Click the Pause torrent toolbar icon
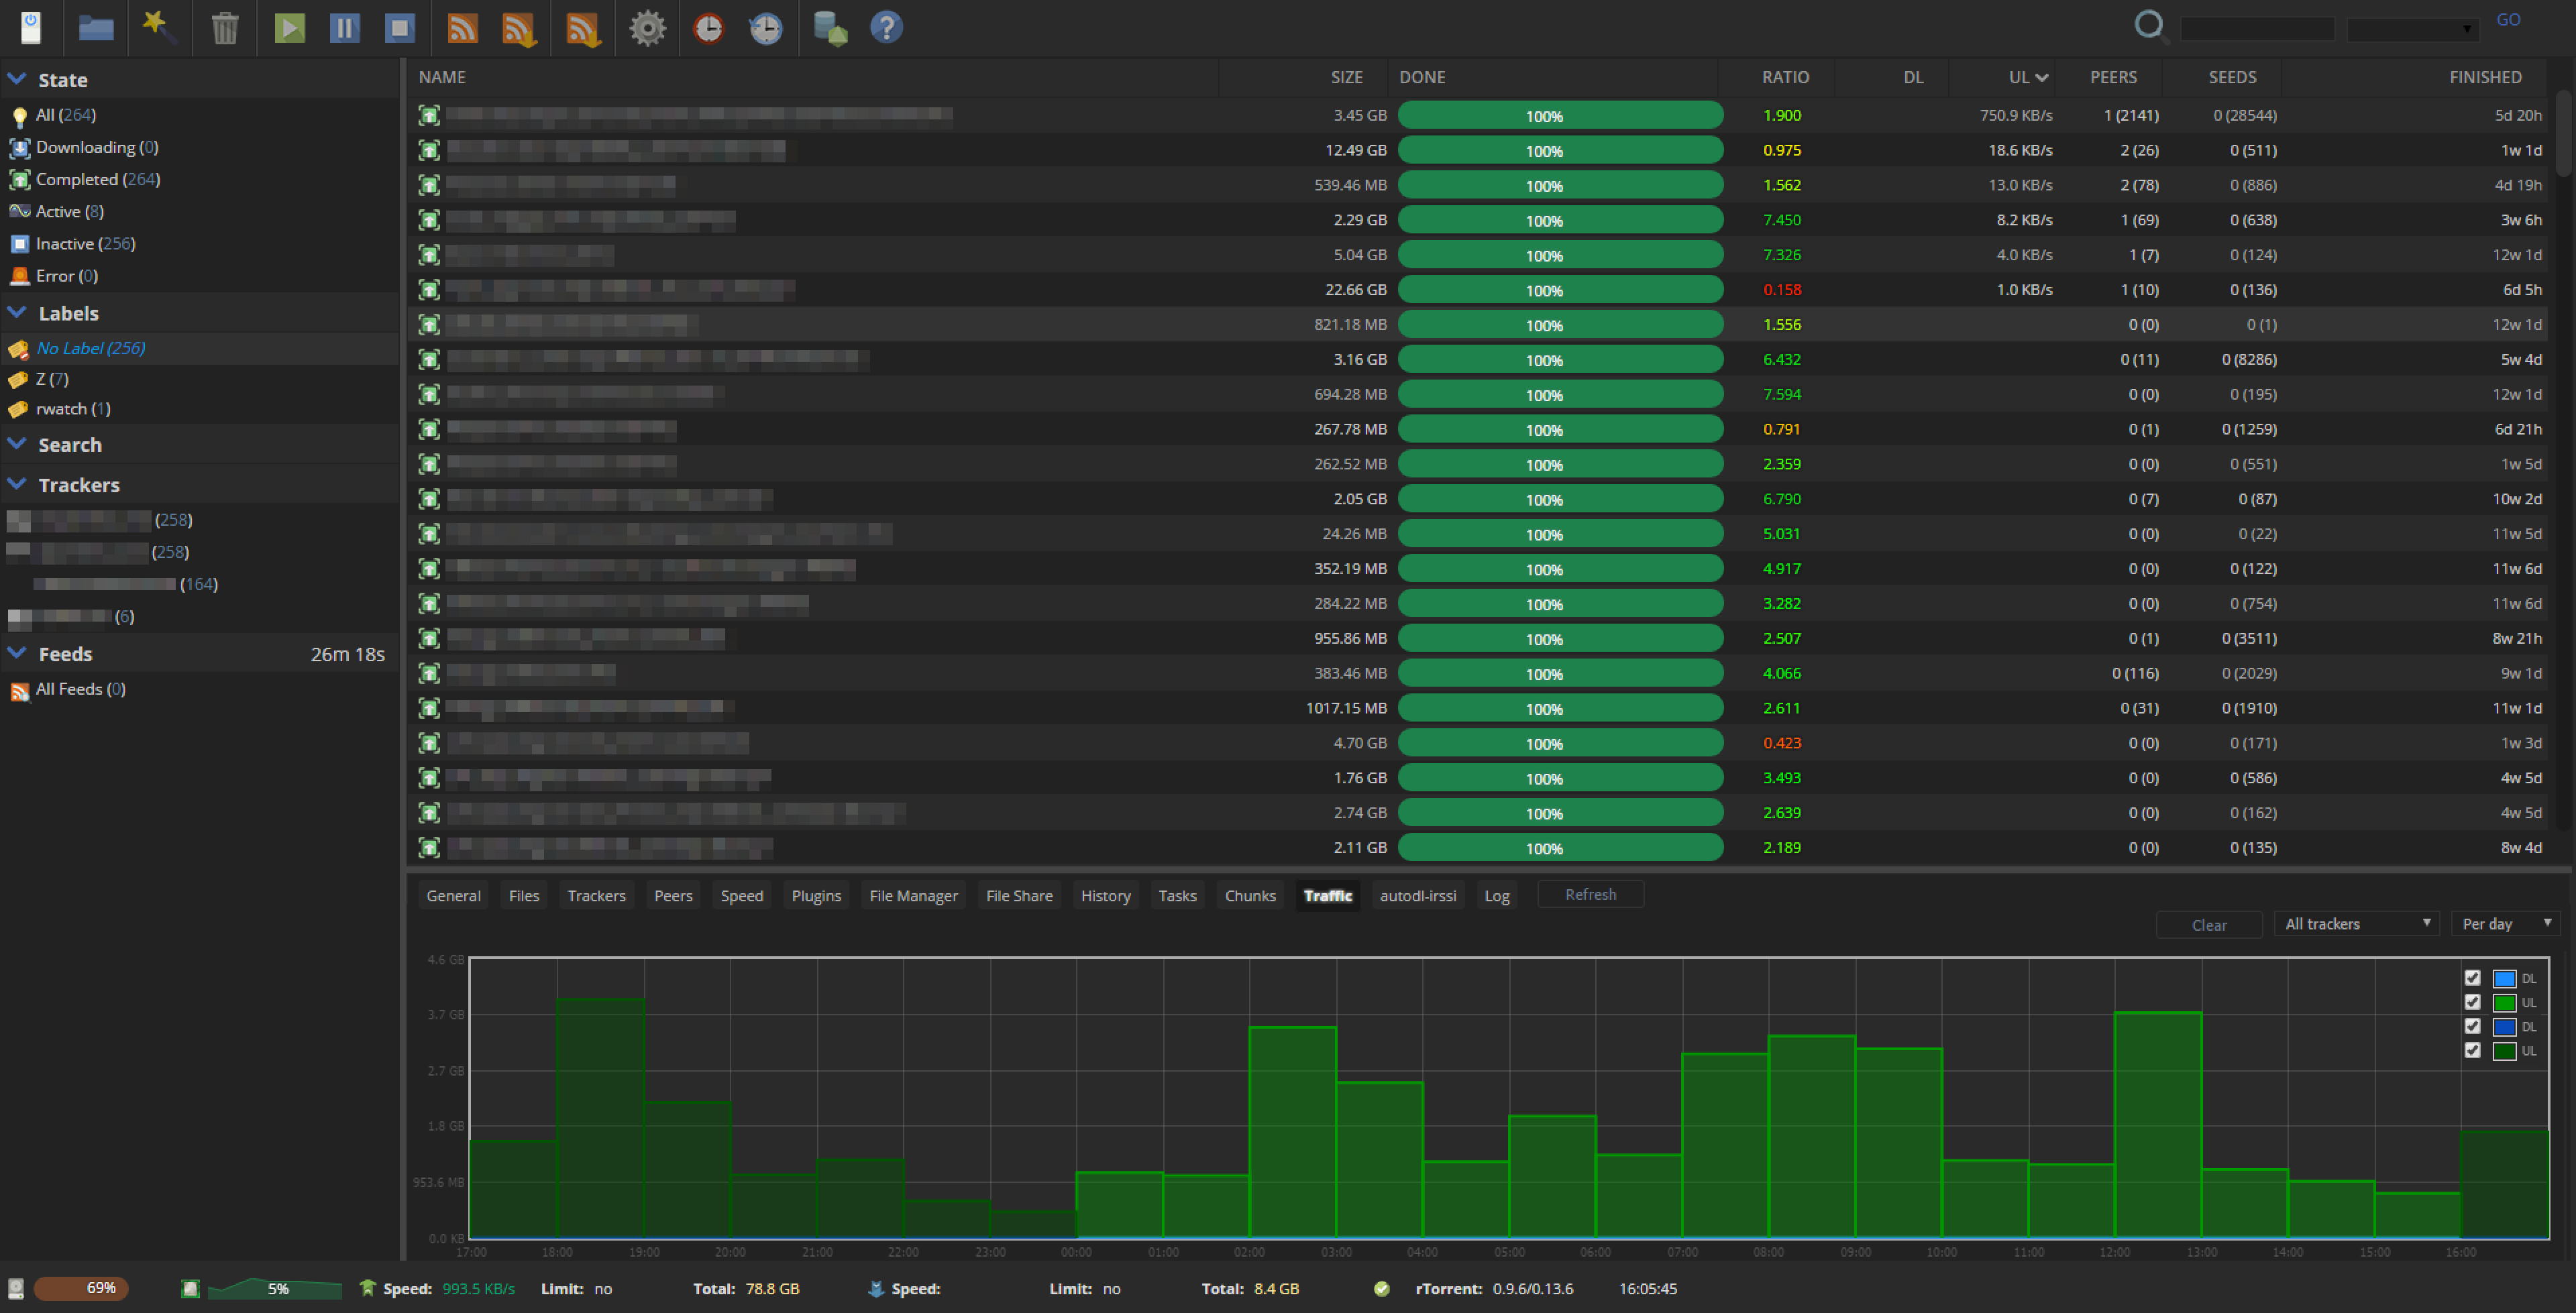2576x1313 pixels. [x=344, y=27]
